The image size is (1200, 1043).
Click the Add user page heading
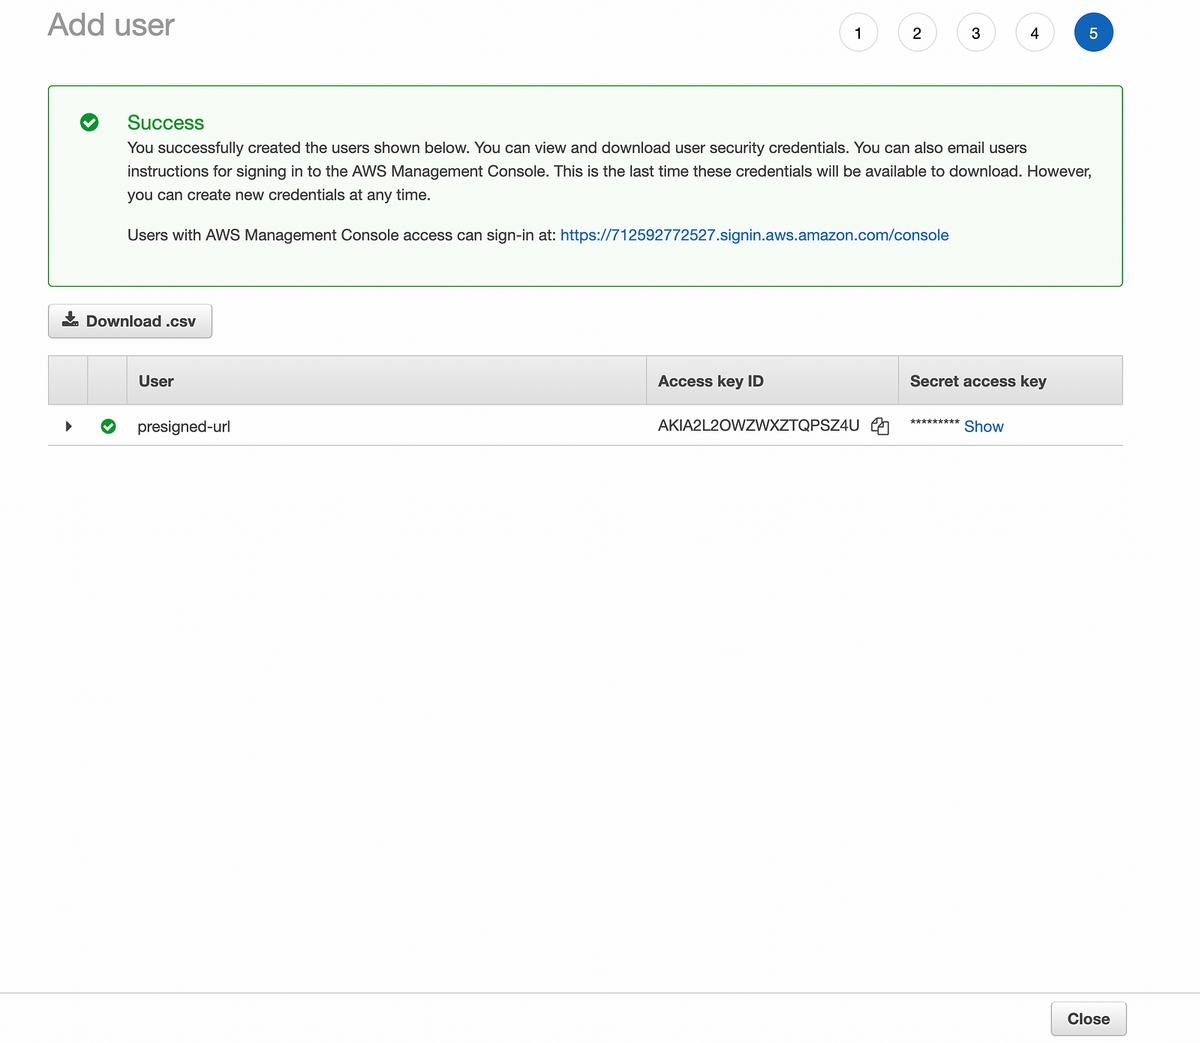click(x=111, y=25)
